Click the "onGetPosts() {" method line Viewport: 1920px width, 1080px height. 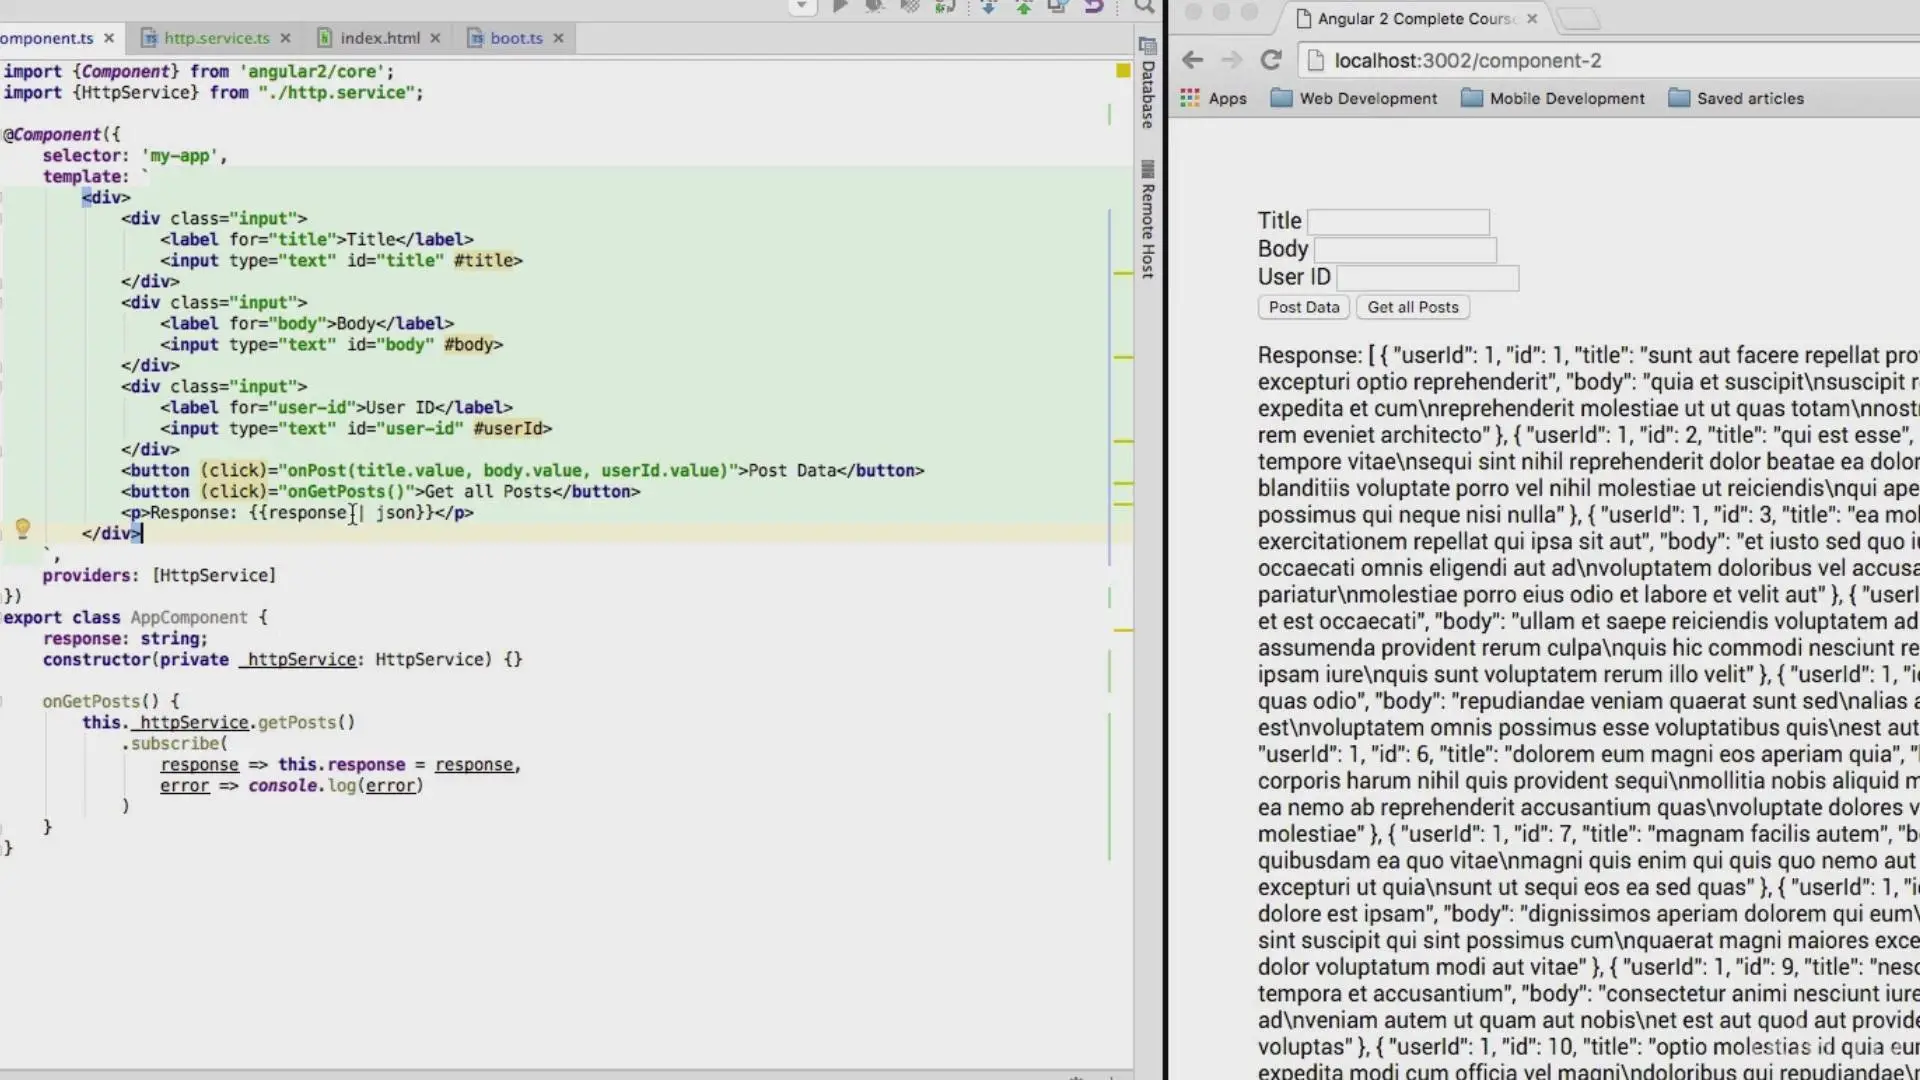110,701
